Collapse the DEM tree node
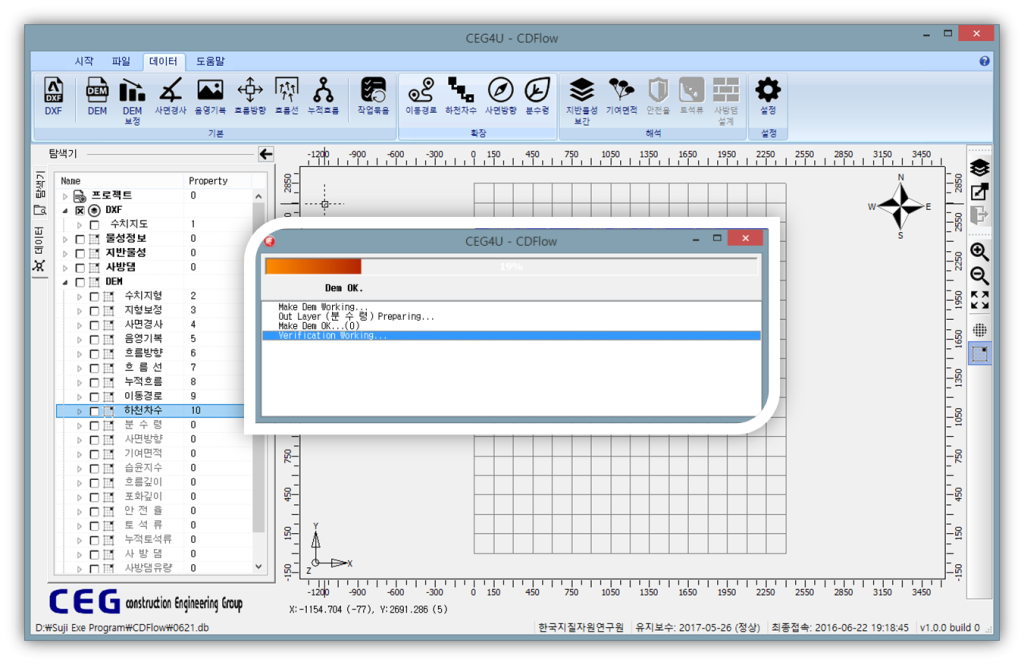This screenshot has height=665, width=1024. click(65, 282)
